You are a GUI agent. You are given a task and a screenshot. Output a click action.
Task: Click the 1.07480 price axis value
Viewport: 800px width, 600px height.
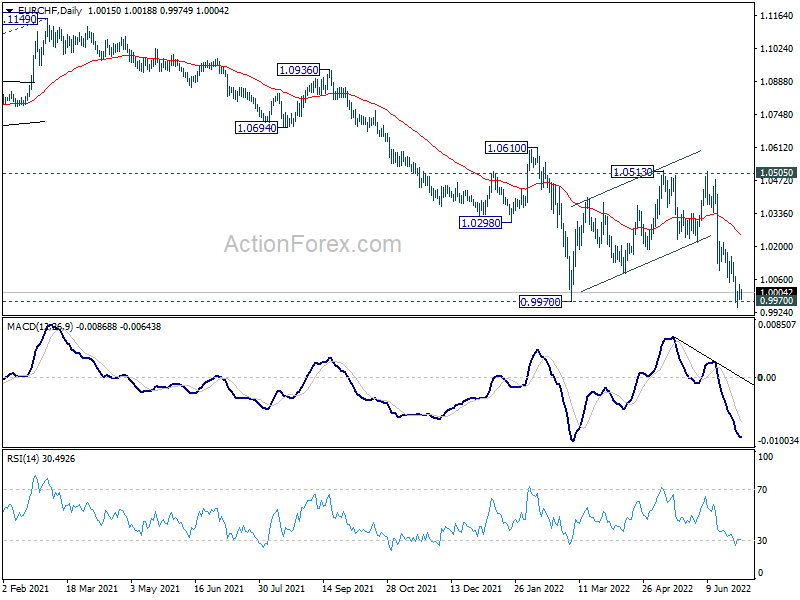[777, 114]
